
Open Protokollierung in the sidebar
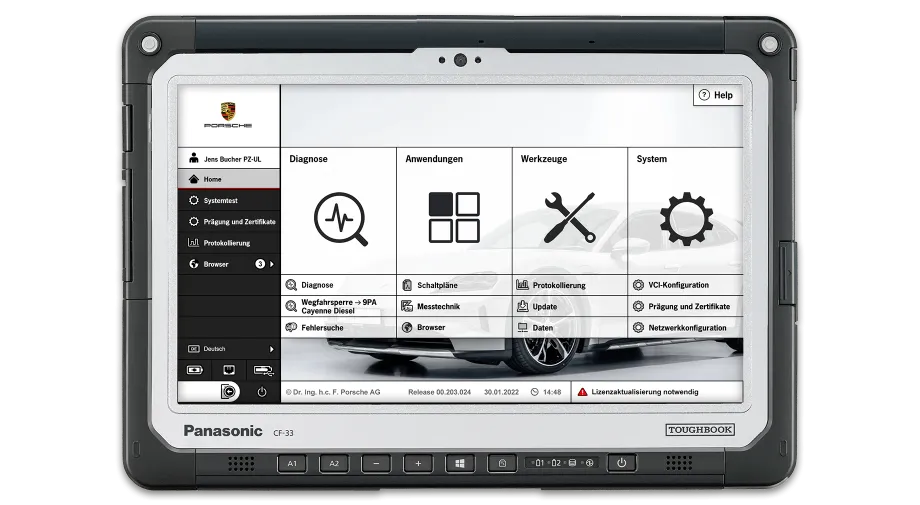(229, 243)
